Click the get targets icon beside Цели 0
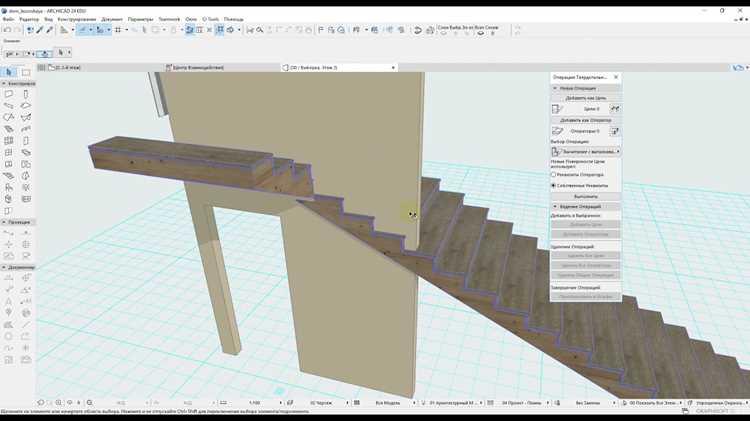The height and width of the screenshot is (421, 750). point(615,109)
